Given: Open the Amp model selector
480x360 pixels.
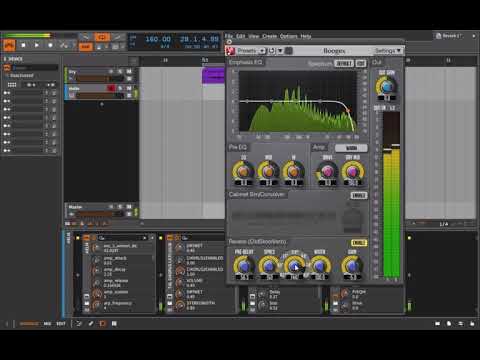Looking at the screenshot, I should tap(351, 148).
